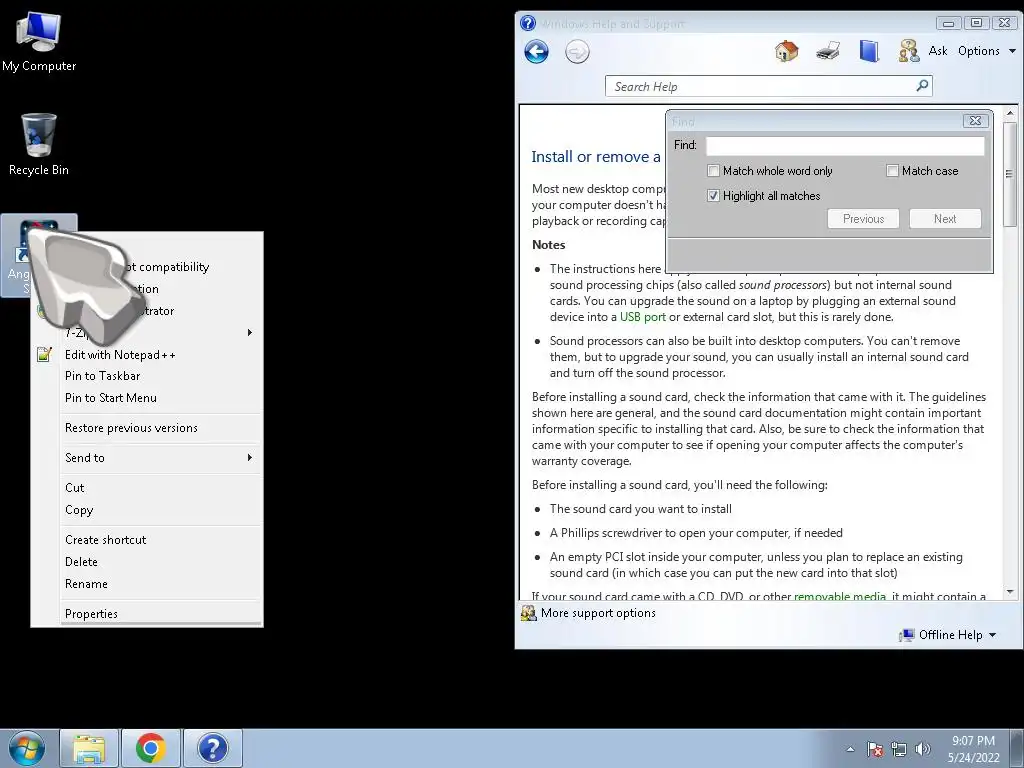Minimize the Help and Support window
This screenshot has width=1024, height=768.
click(x=948, y=23)
